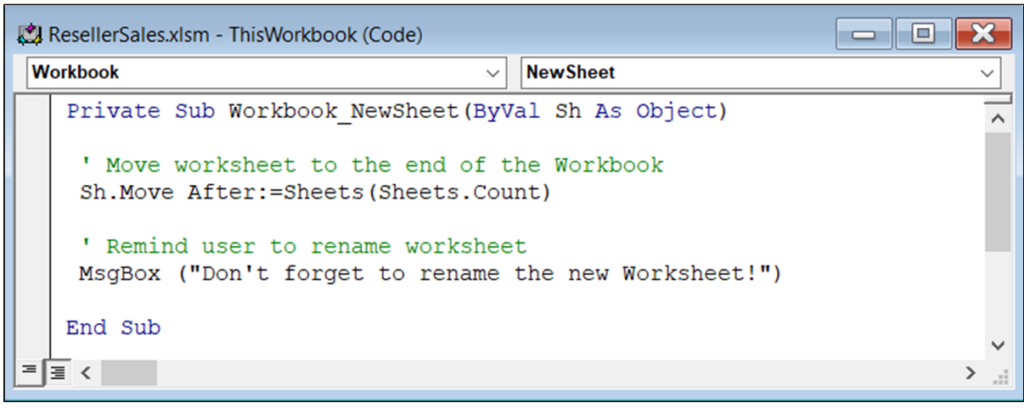Open the Workbook object dropdown
Screen dimensions: 1024x408
[493, 73]
